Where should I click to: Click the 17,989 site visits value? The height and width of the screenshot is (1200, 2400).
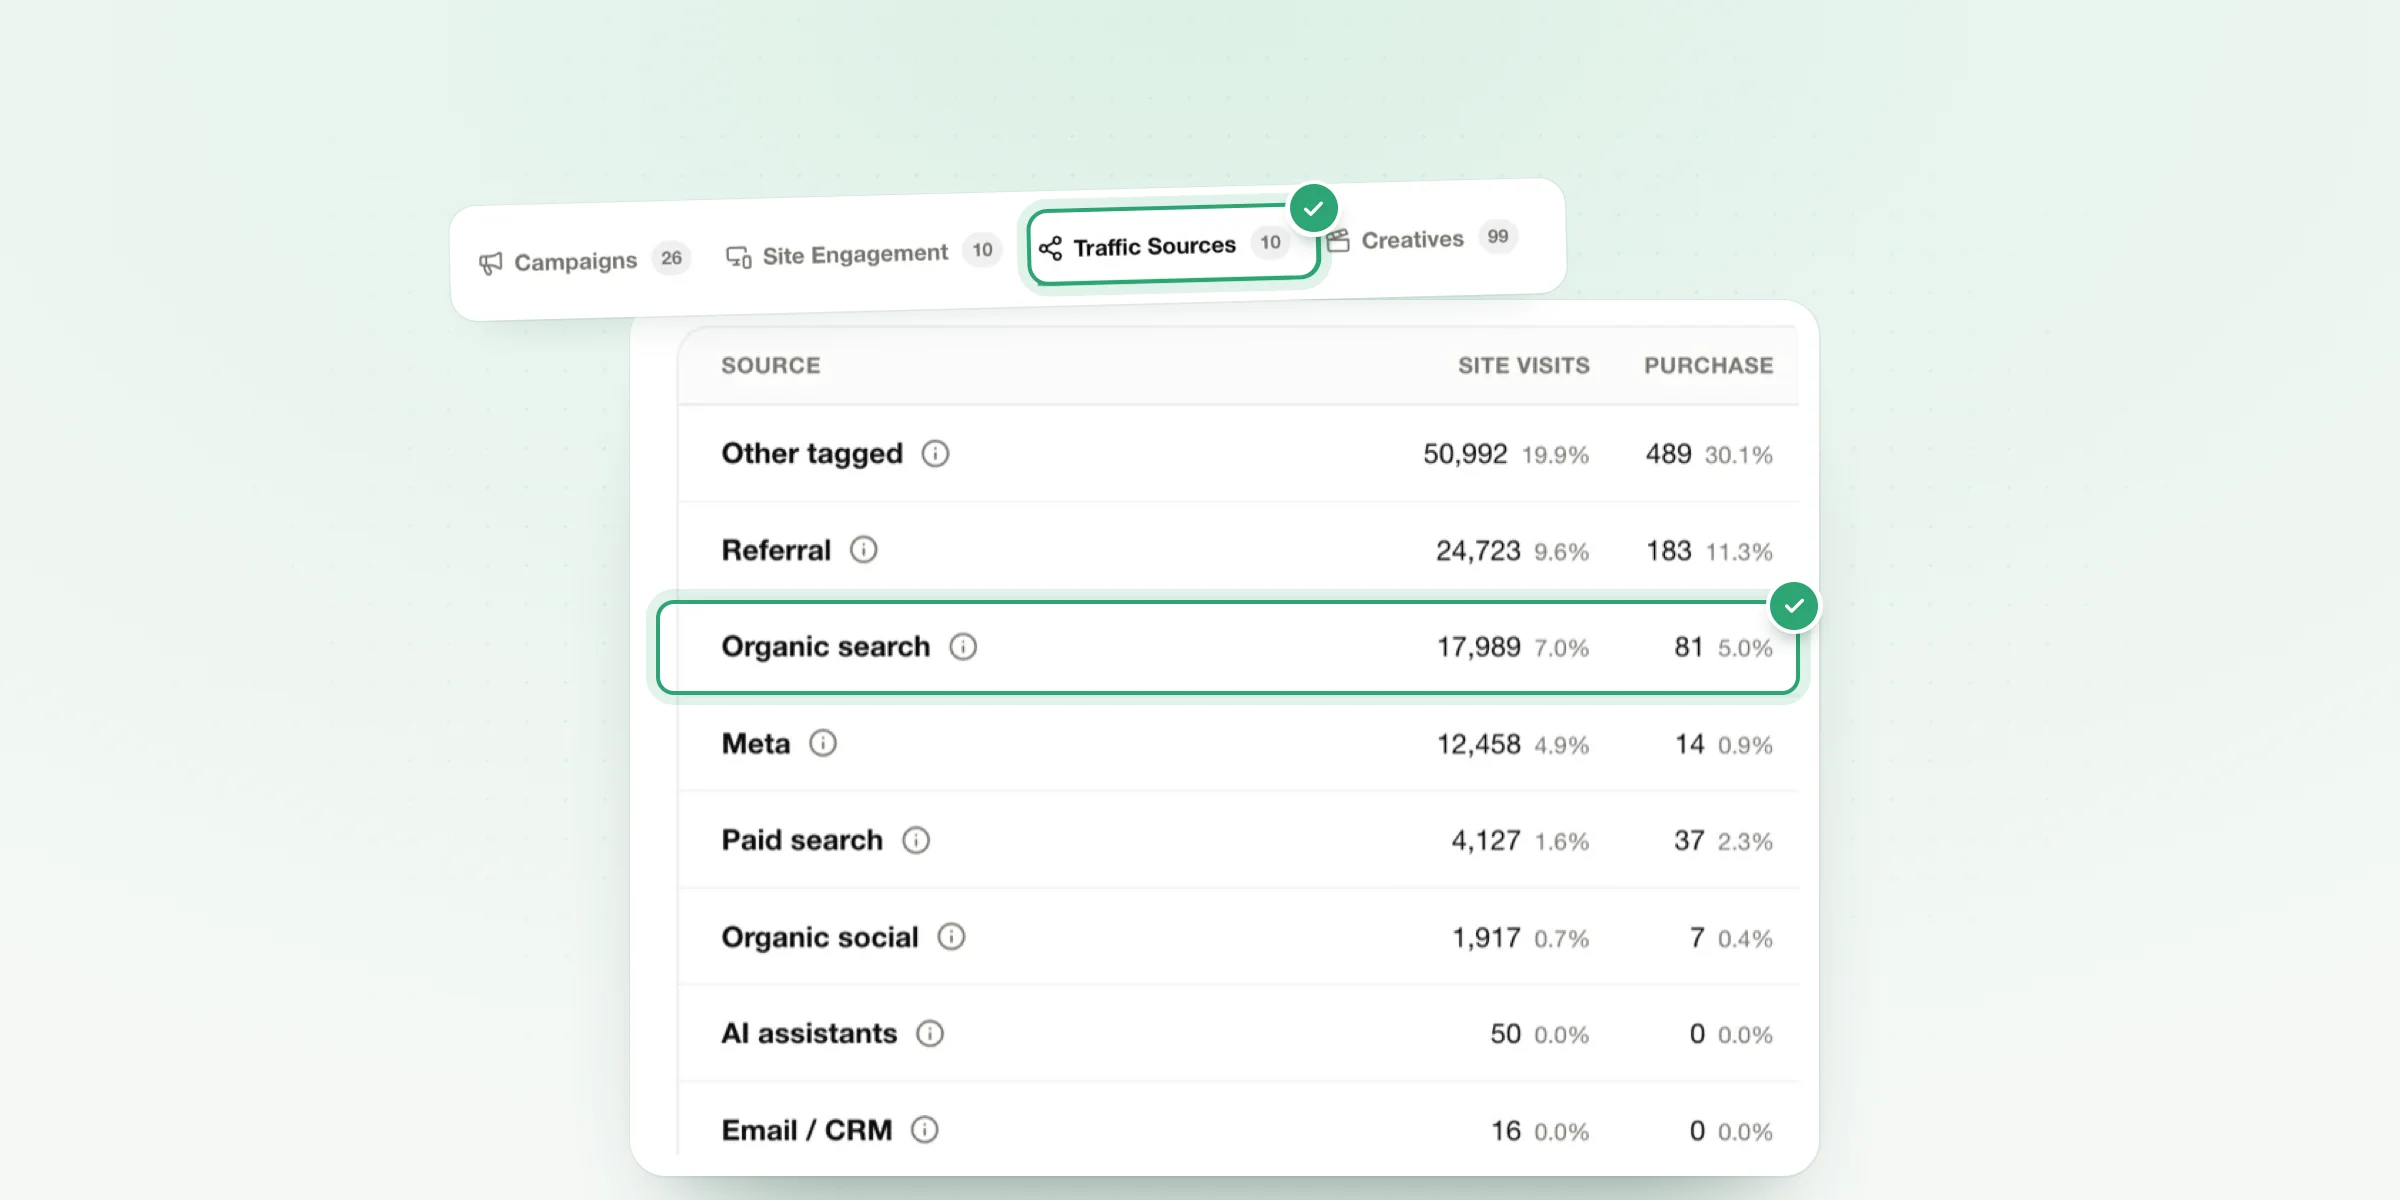pyautogui.click(x=1479, y=647)
